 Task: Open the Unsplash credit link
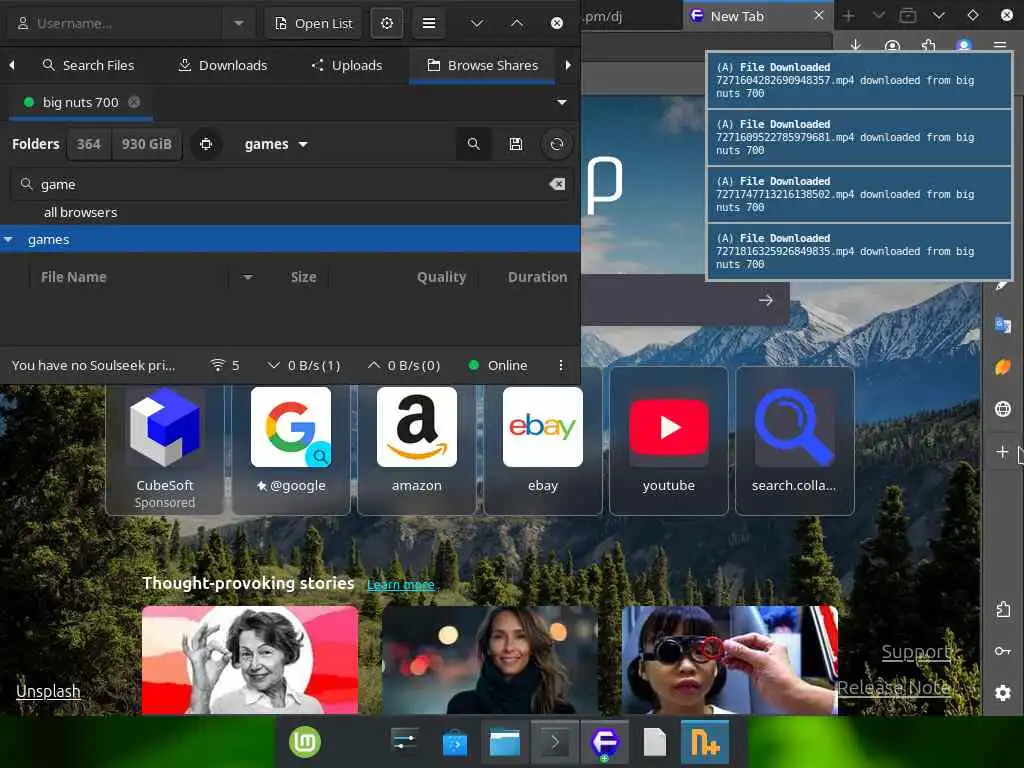[48, 691]
